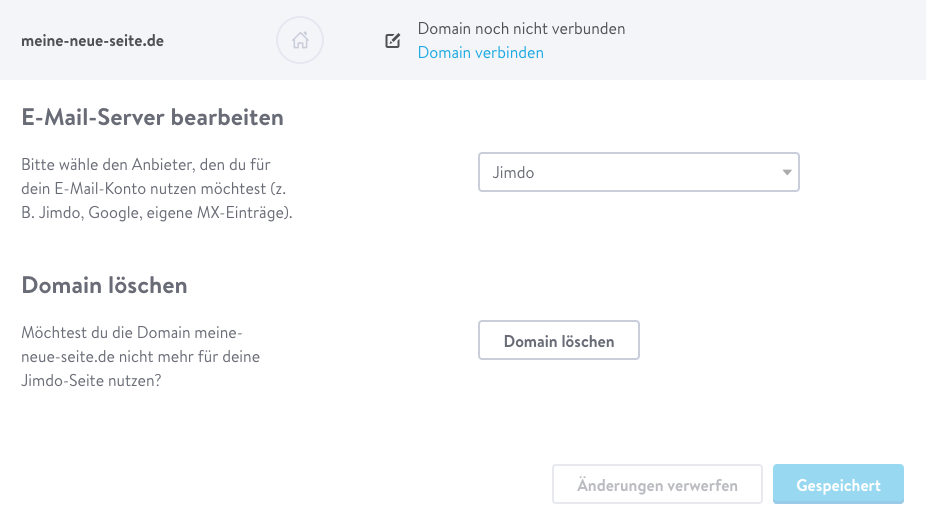926x524 pixels.
Task: Click the Domain löschen button
Action: 559,340
